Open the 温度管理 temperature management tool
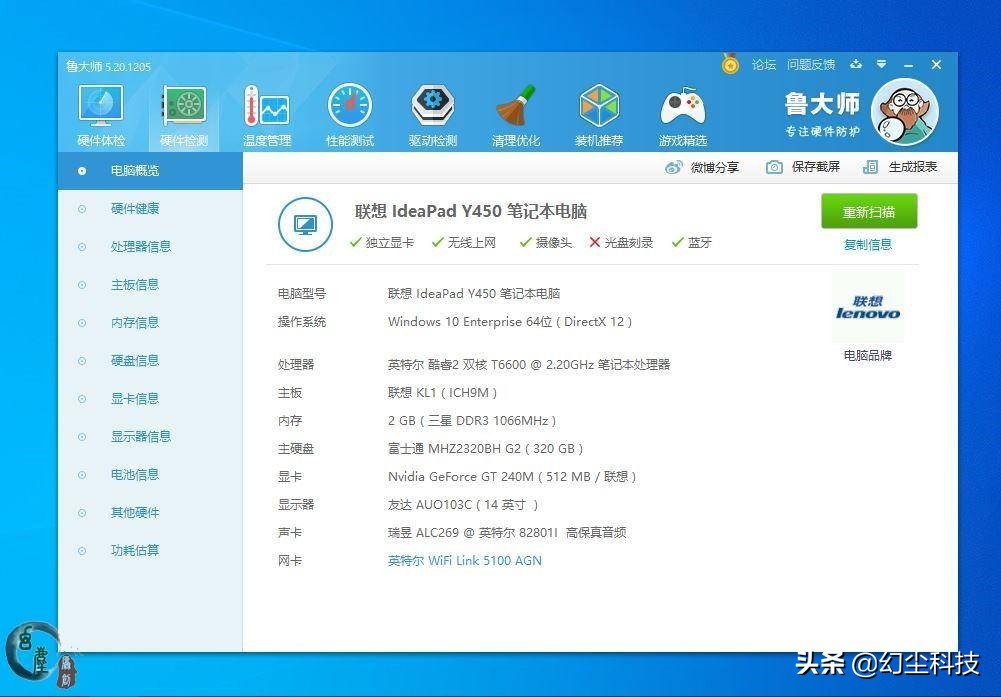 [x=265, y=110]
